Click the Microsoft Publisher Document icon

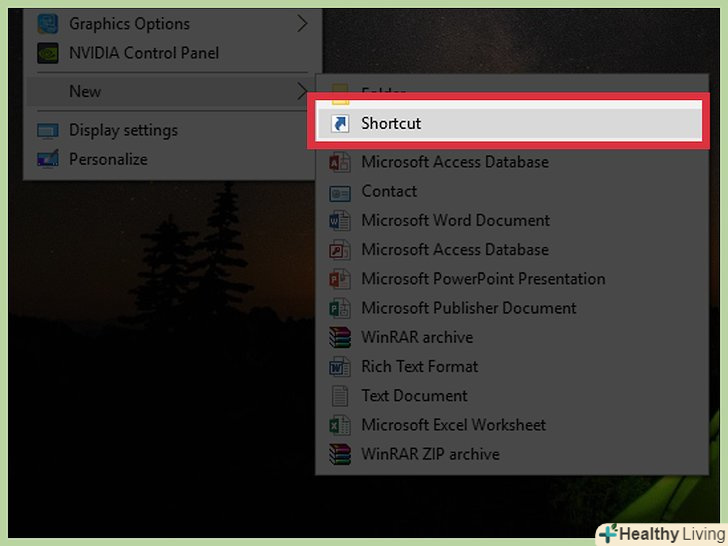340,309
